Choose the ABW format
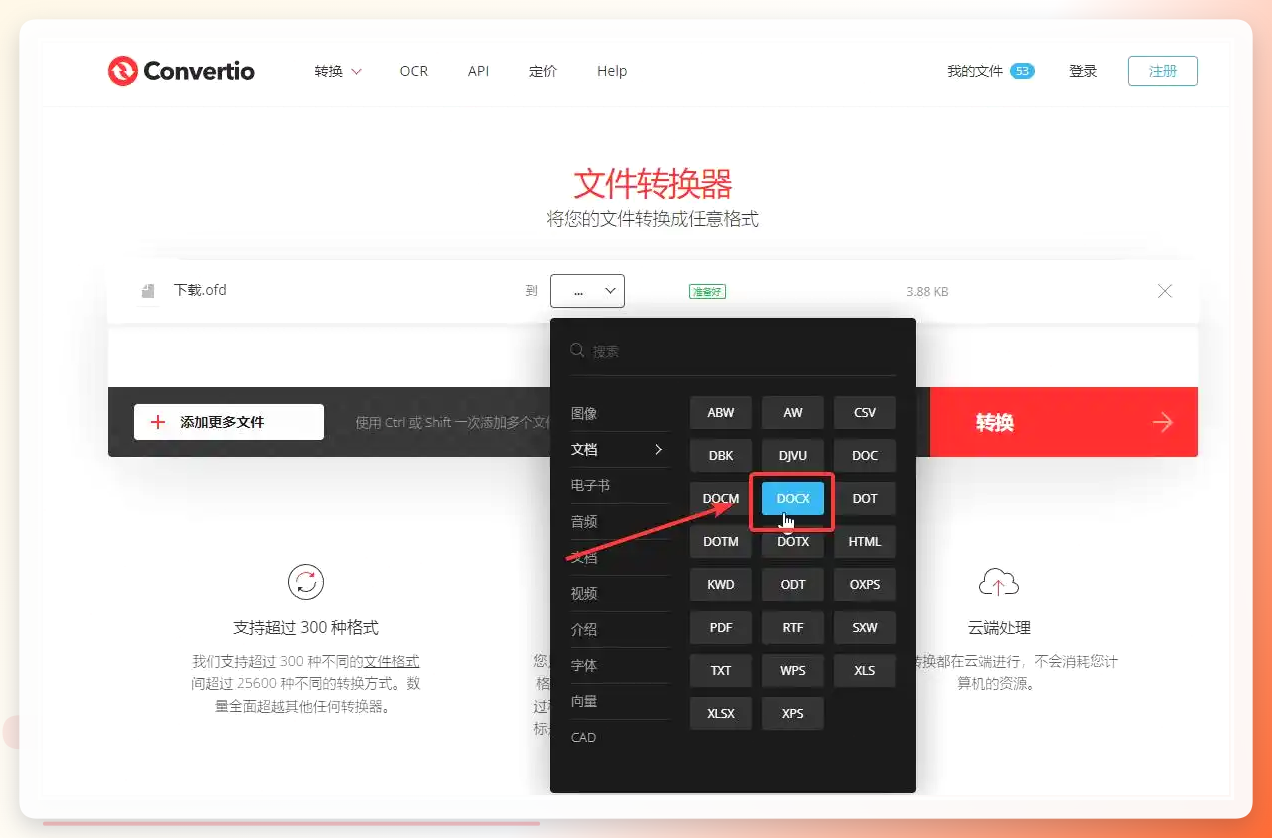1272x838 pixels. tap(721, 412)
